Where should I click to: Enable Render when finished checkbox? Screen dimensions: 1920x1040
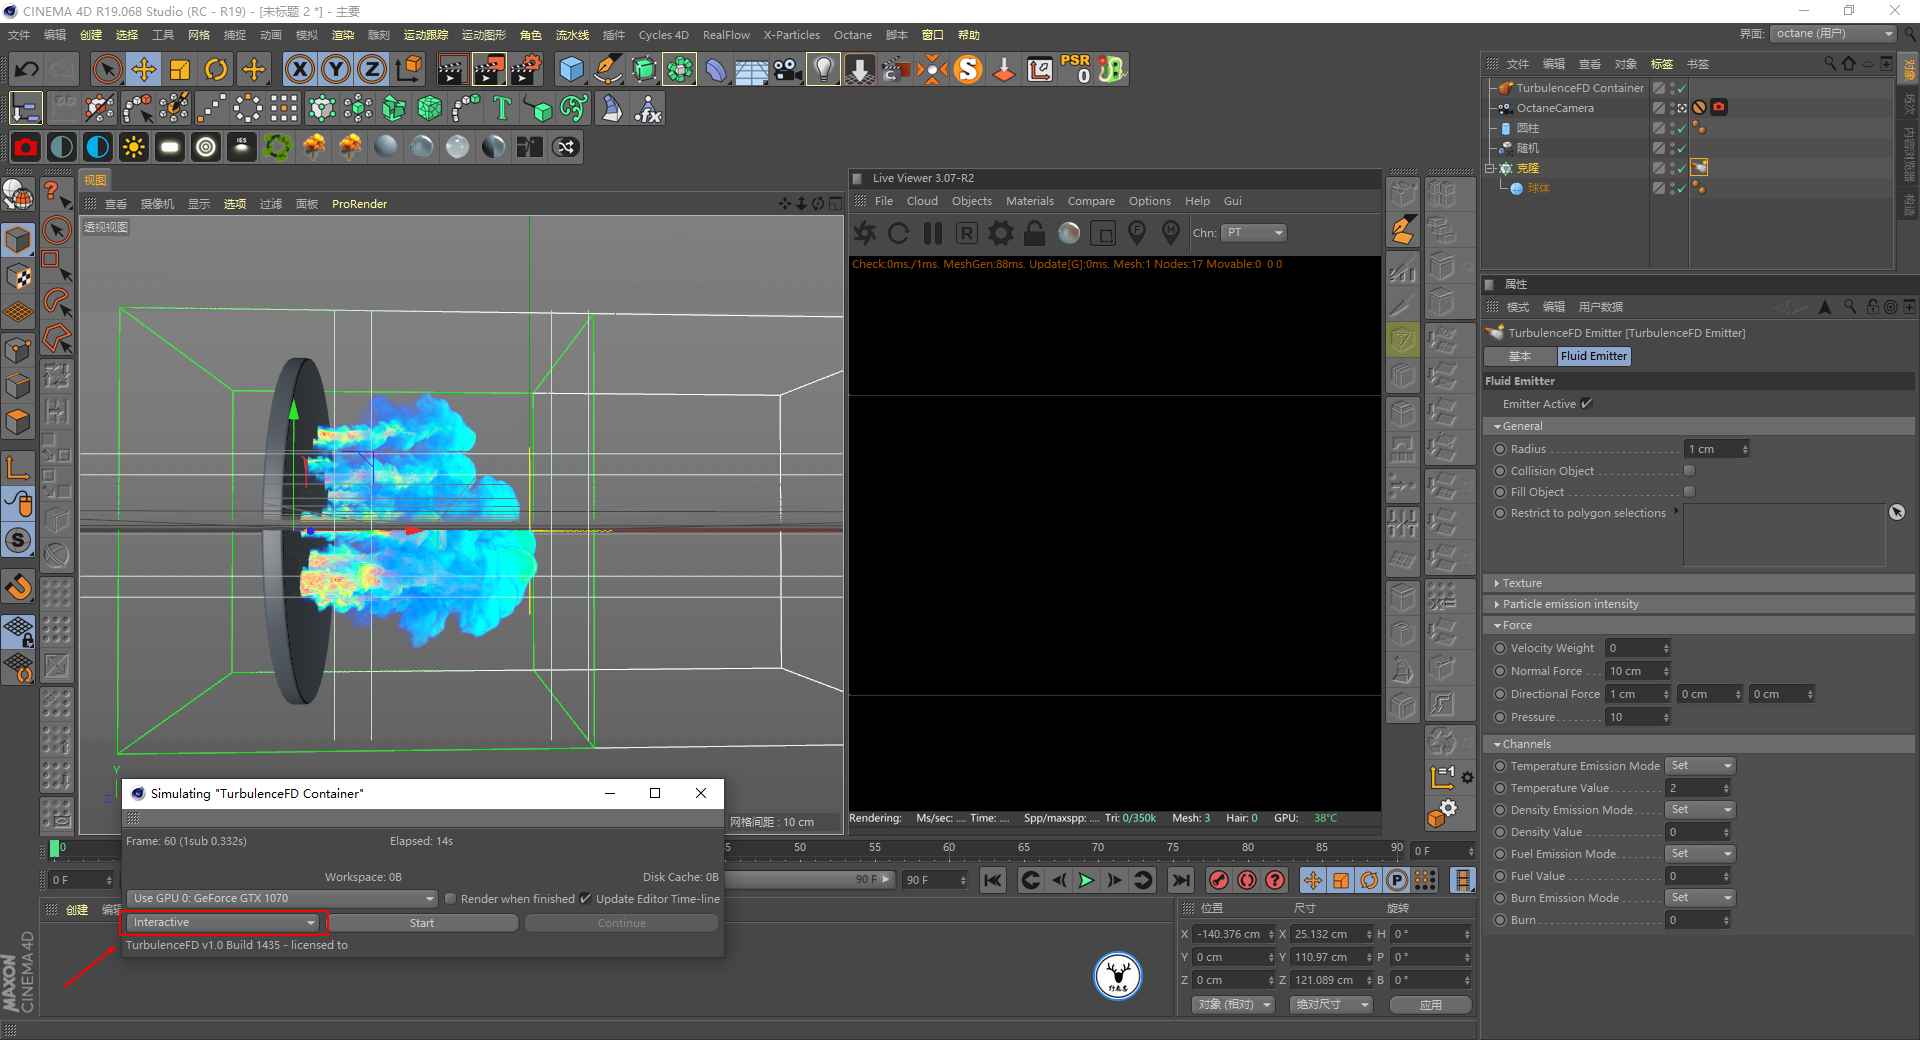(x=451, y=899)
